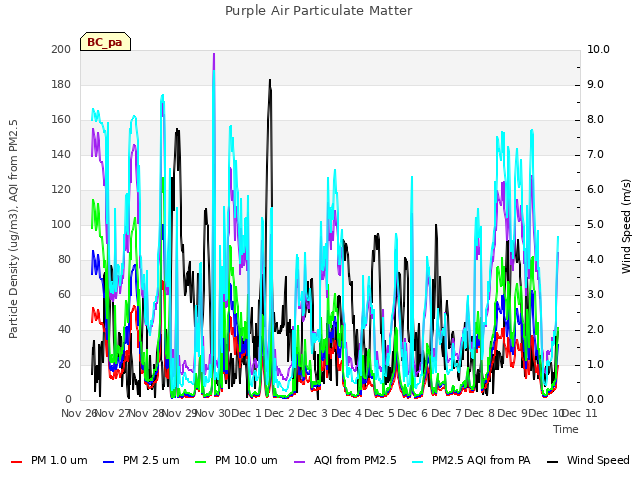Image resolution: width=640 pixels, height=480 pixels.
Task: Click the blue PM 2.5 um legend swatch
Action: [109, 461]
